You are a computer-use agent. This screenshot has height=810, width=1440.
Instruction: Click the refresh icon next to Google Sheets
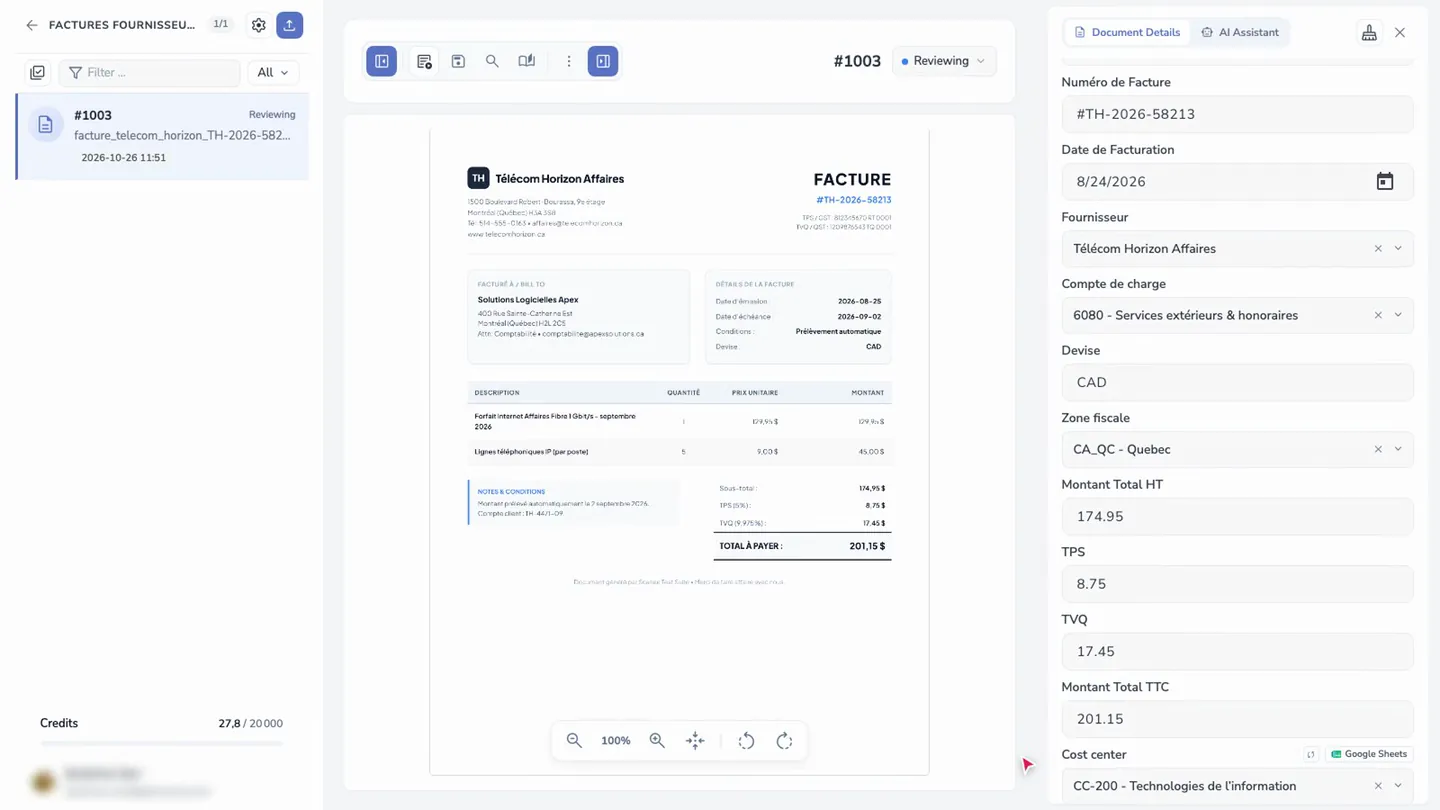(1310, 754)
